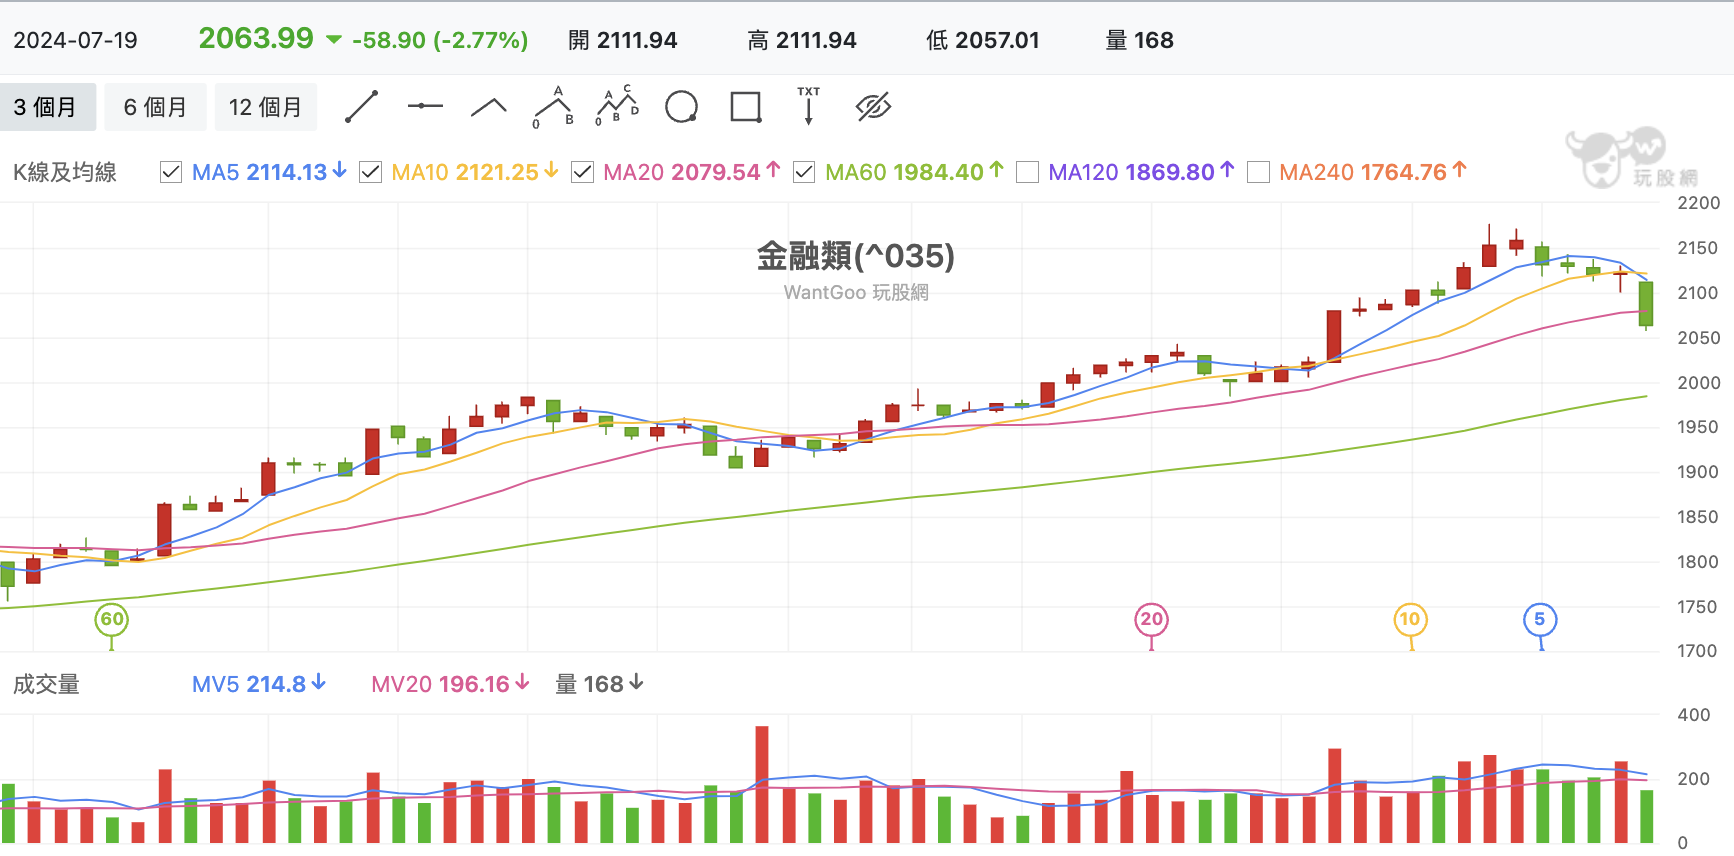The image size is (1734, 856).
Task: Click the K線及均線 section label
Action: click(65, 172)
